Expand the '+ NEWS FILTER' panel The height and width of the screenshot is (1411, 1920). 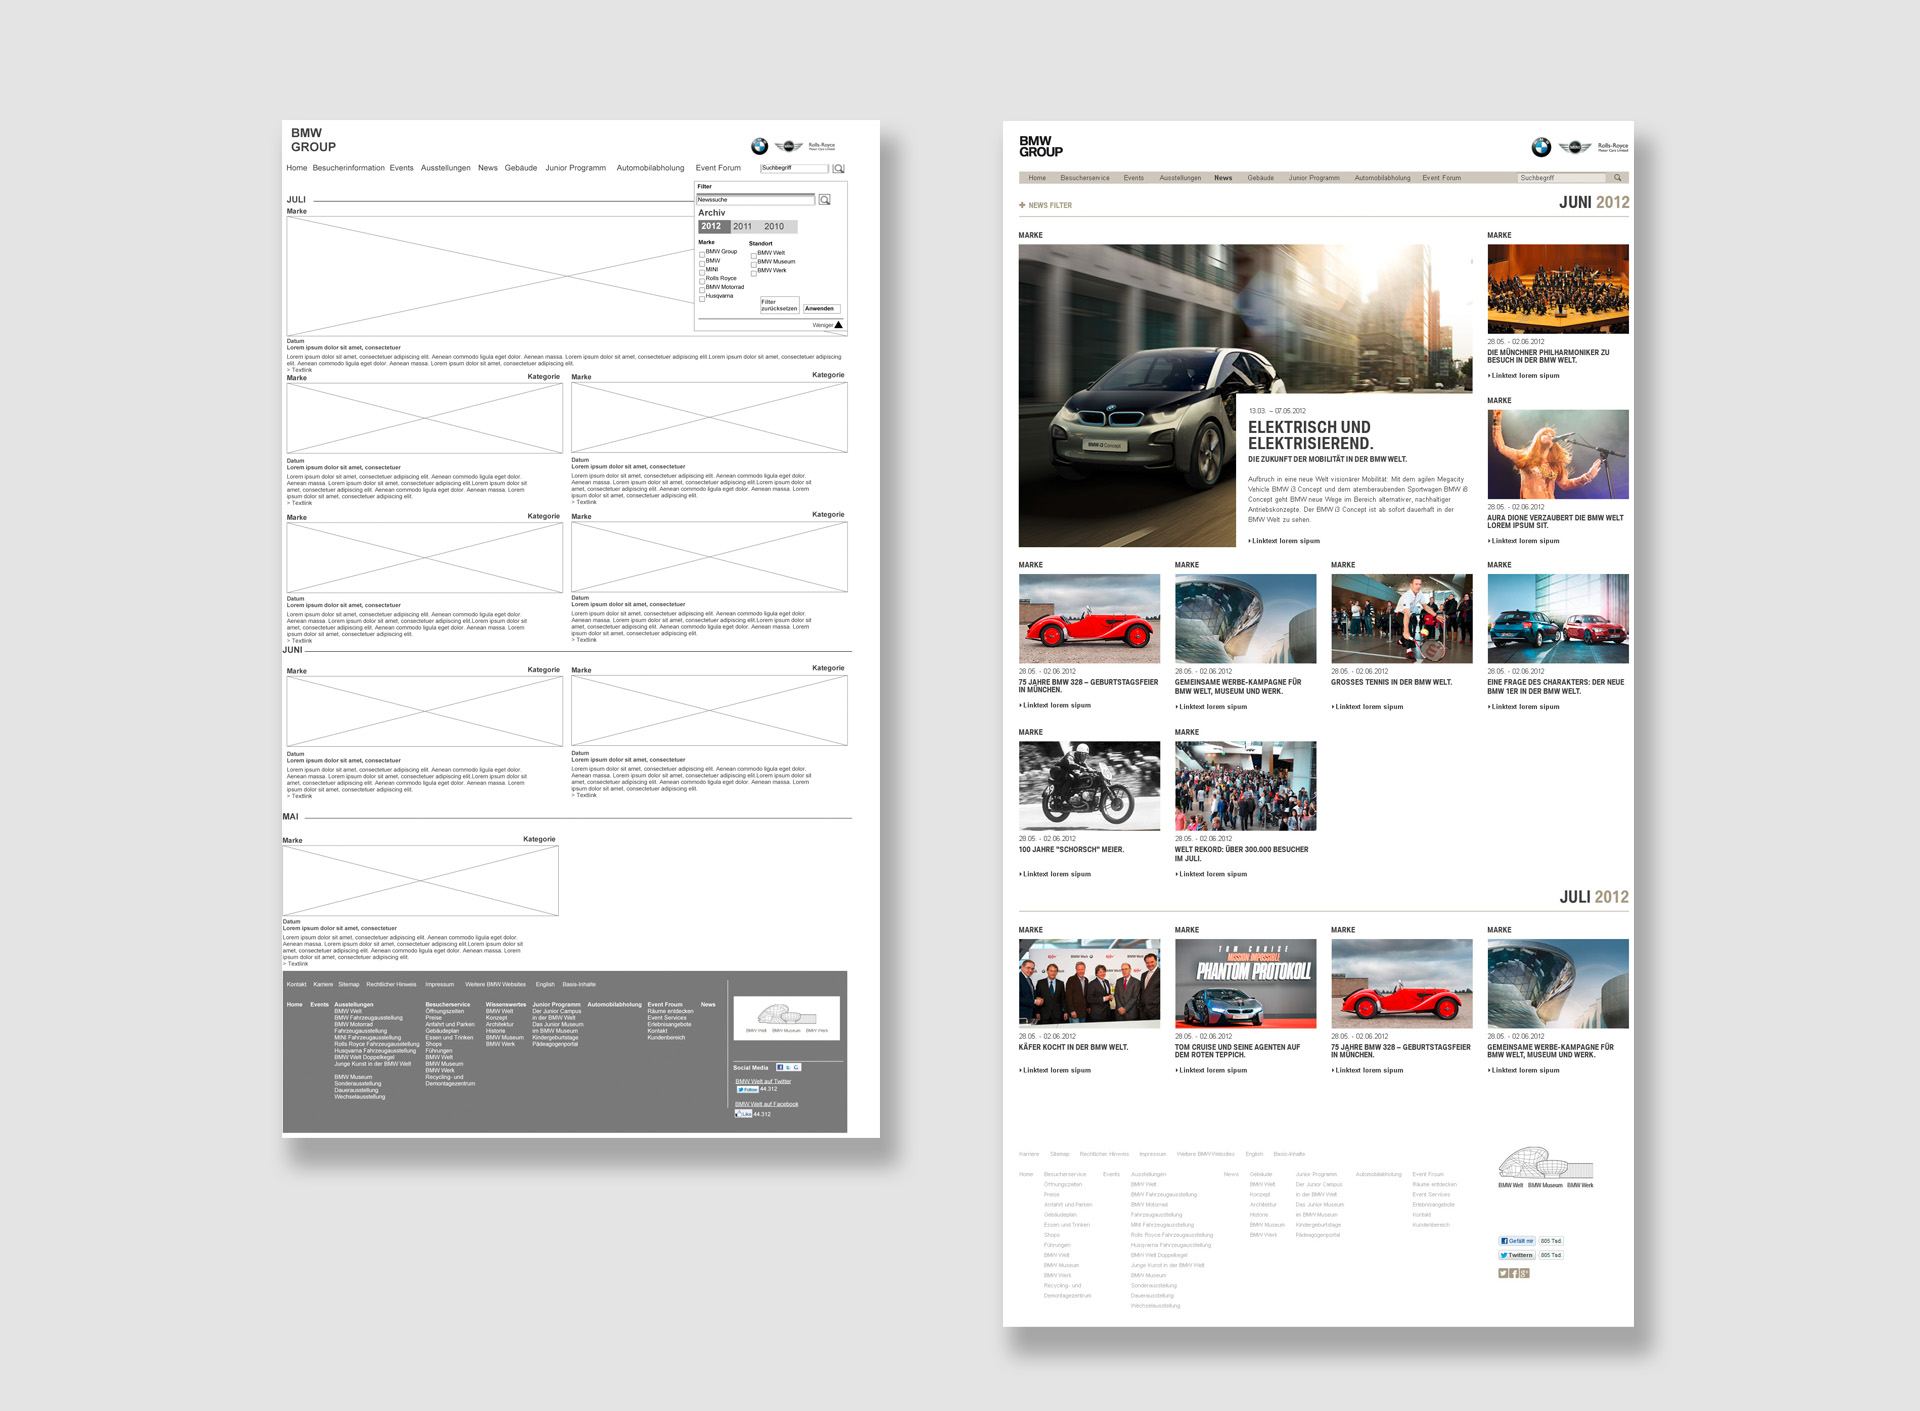point(1045,205)
